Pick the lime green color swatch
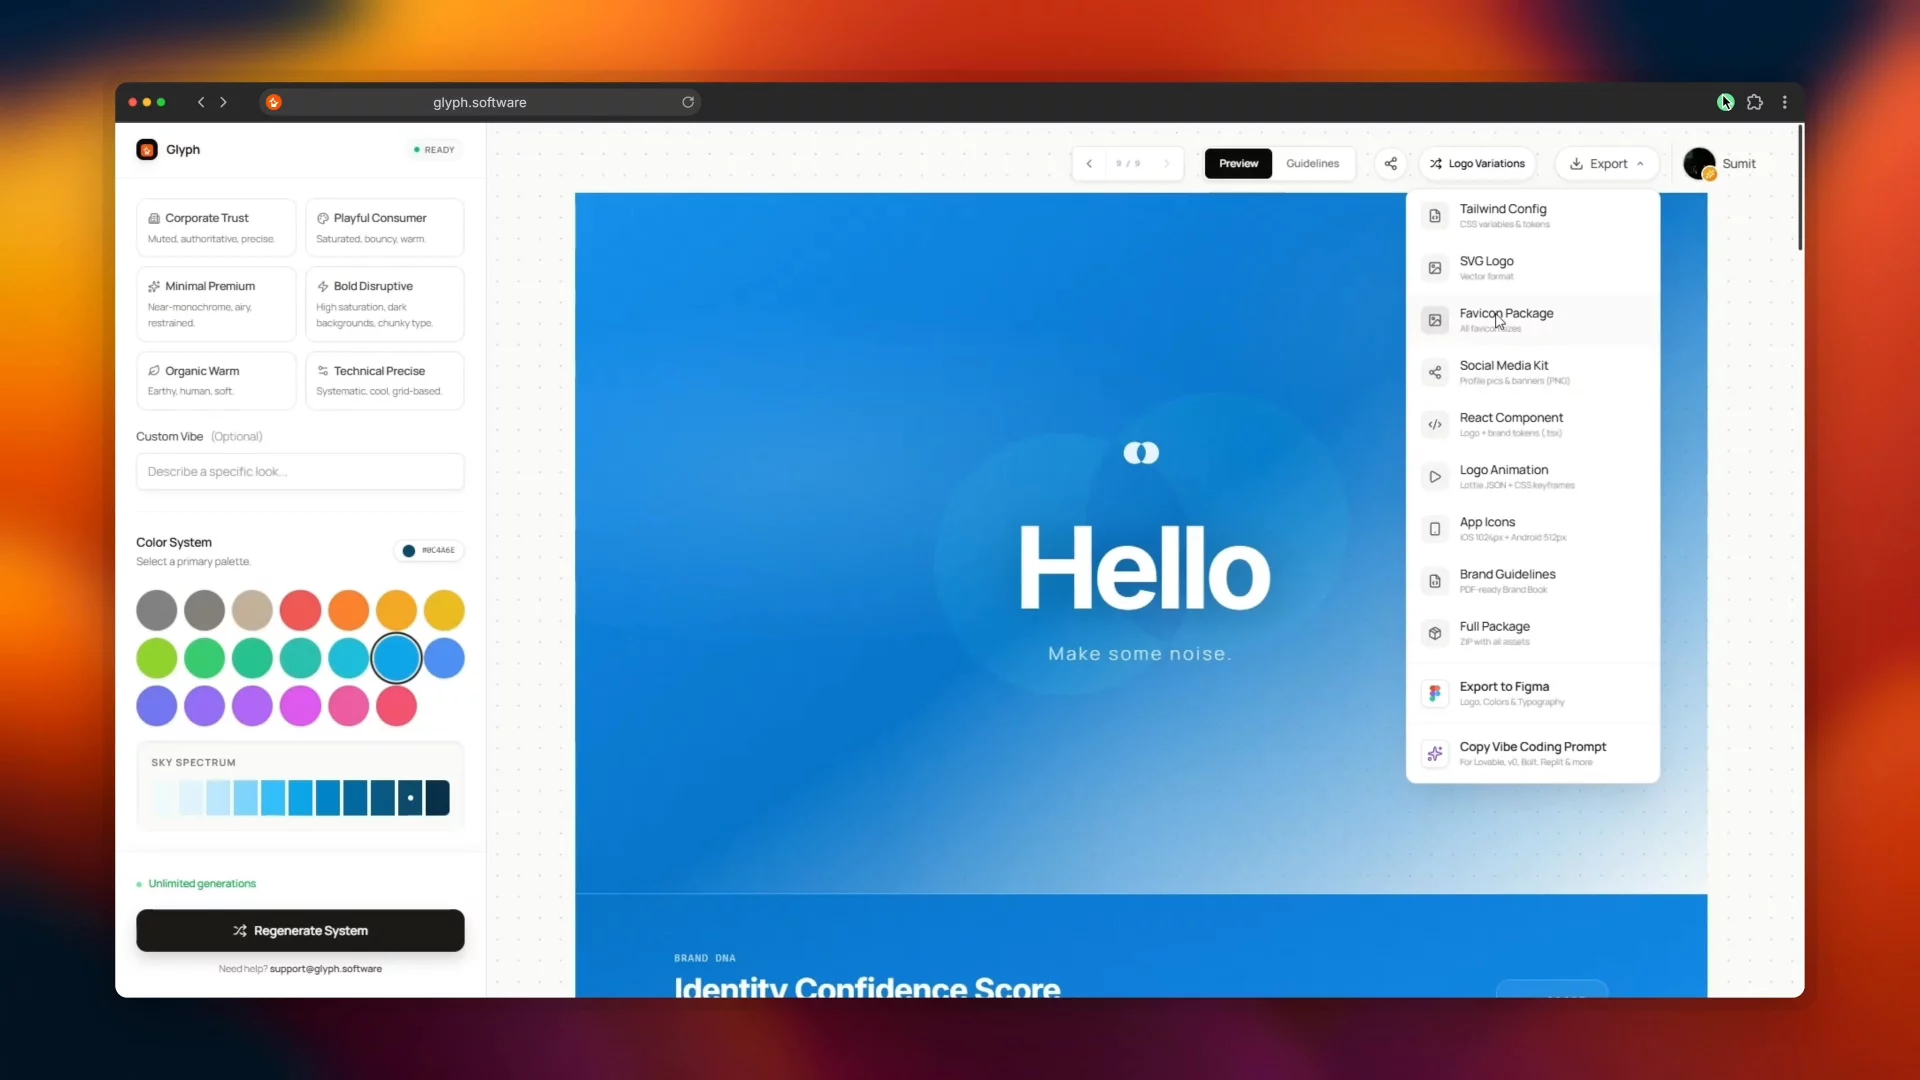 click(157, 659)
